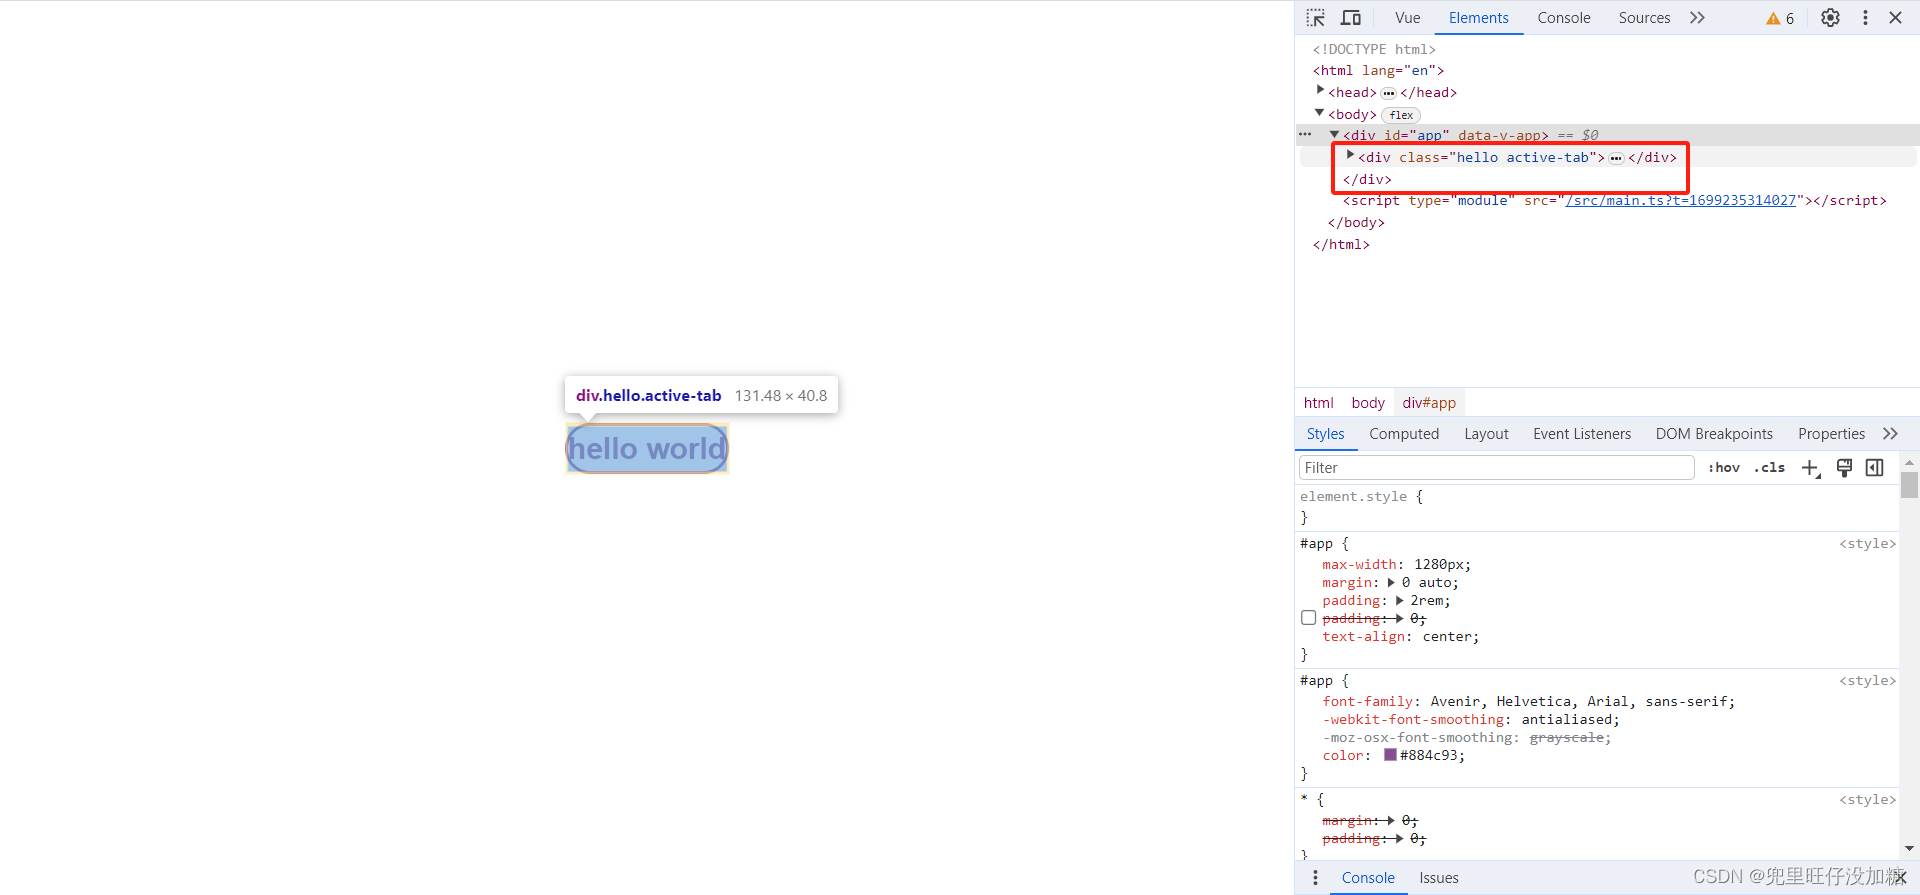
Task: Toggle the computed styles sidebar icon
Action: click(x=1875, y=467)
